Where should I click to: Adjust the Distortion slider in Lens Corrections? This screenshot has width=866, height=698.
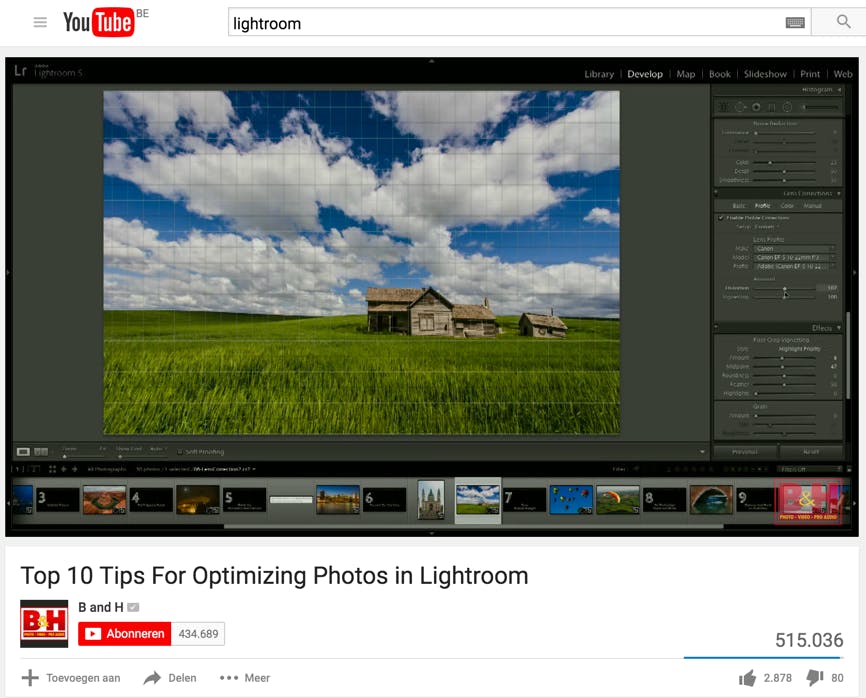pyautogui.click(x=784, y=288)
